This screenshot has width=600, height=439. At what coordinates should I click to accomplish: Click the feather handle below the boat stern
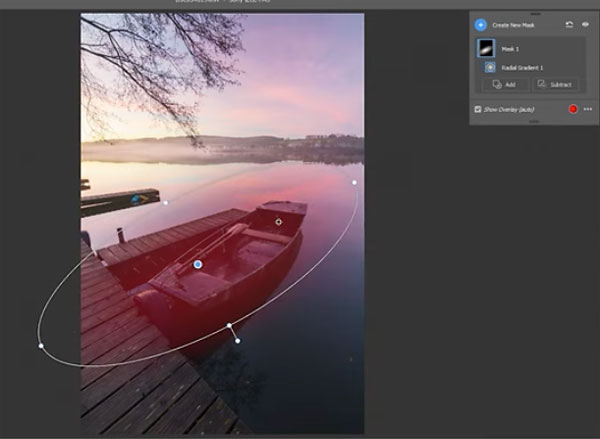tap(238, 341)
